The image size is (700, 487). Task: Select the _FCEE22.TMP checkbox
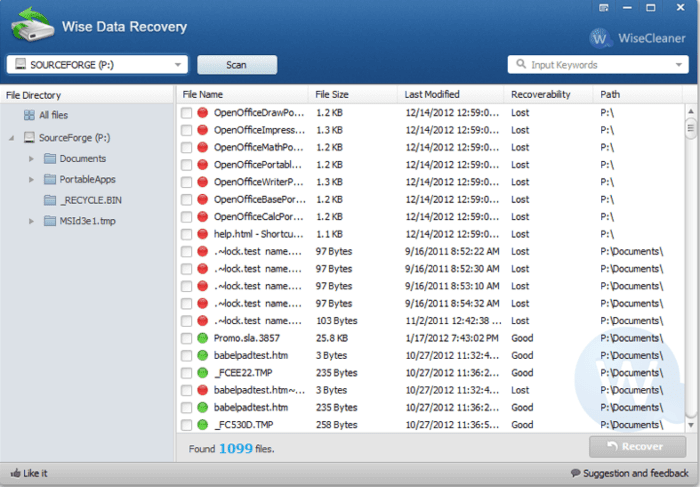click(x=187, y=373)
